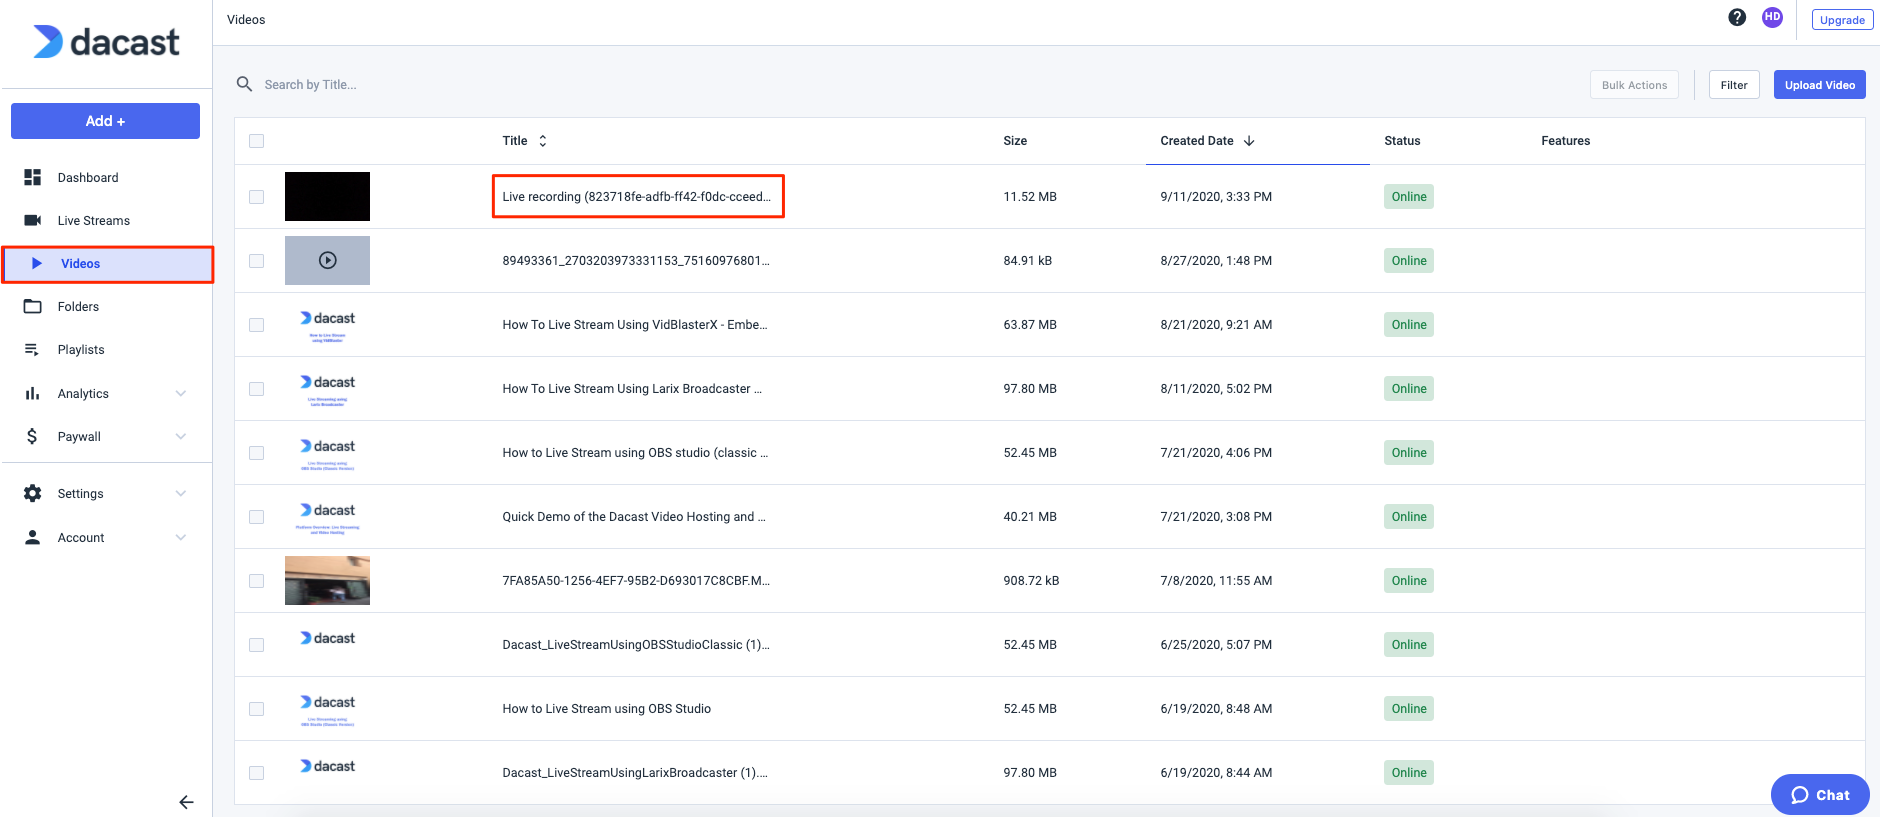1880x817 pixels.
Task: Click the Dashboard grid icon
Action: [x=33, y=177]
